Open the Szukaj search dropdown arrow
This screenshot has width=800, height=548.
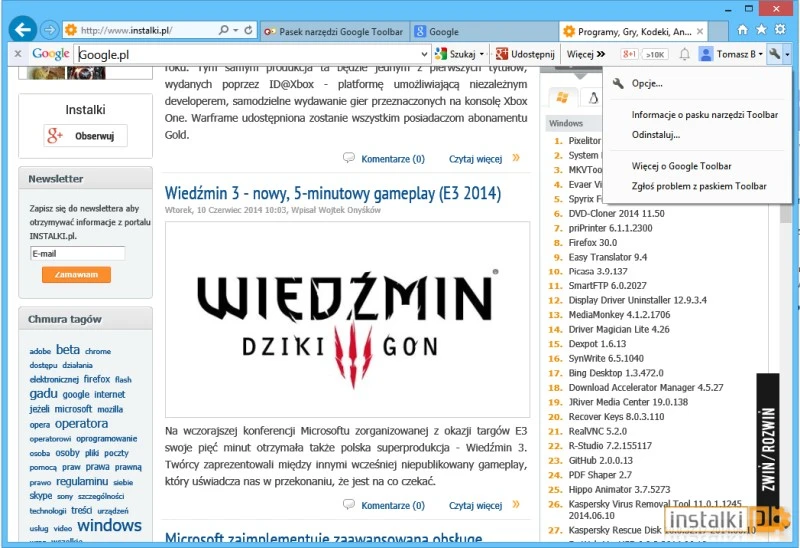481,54
